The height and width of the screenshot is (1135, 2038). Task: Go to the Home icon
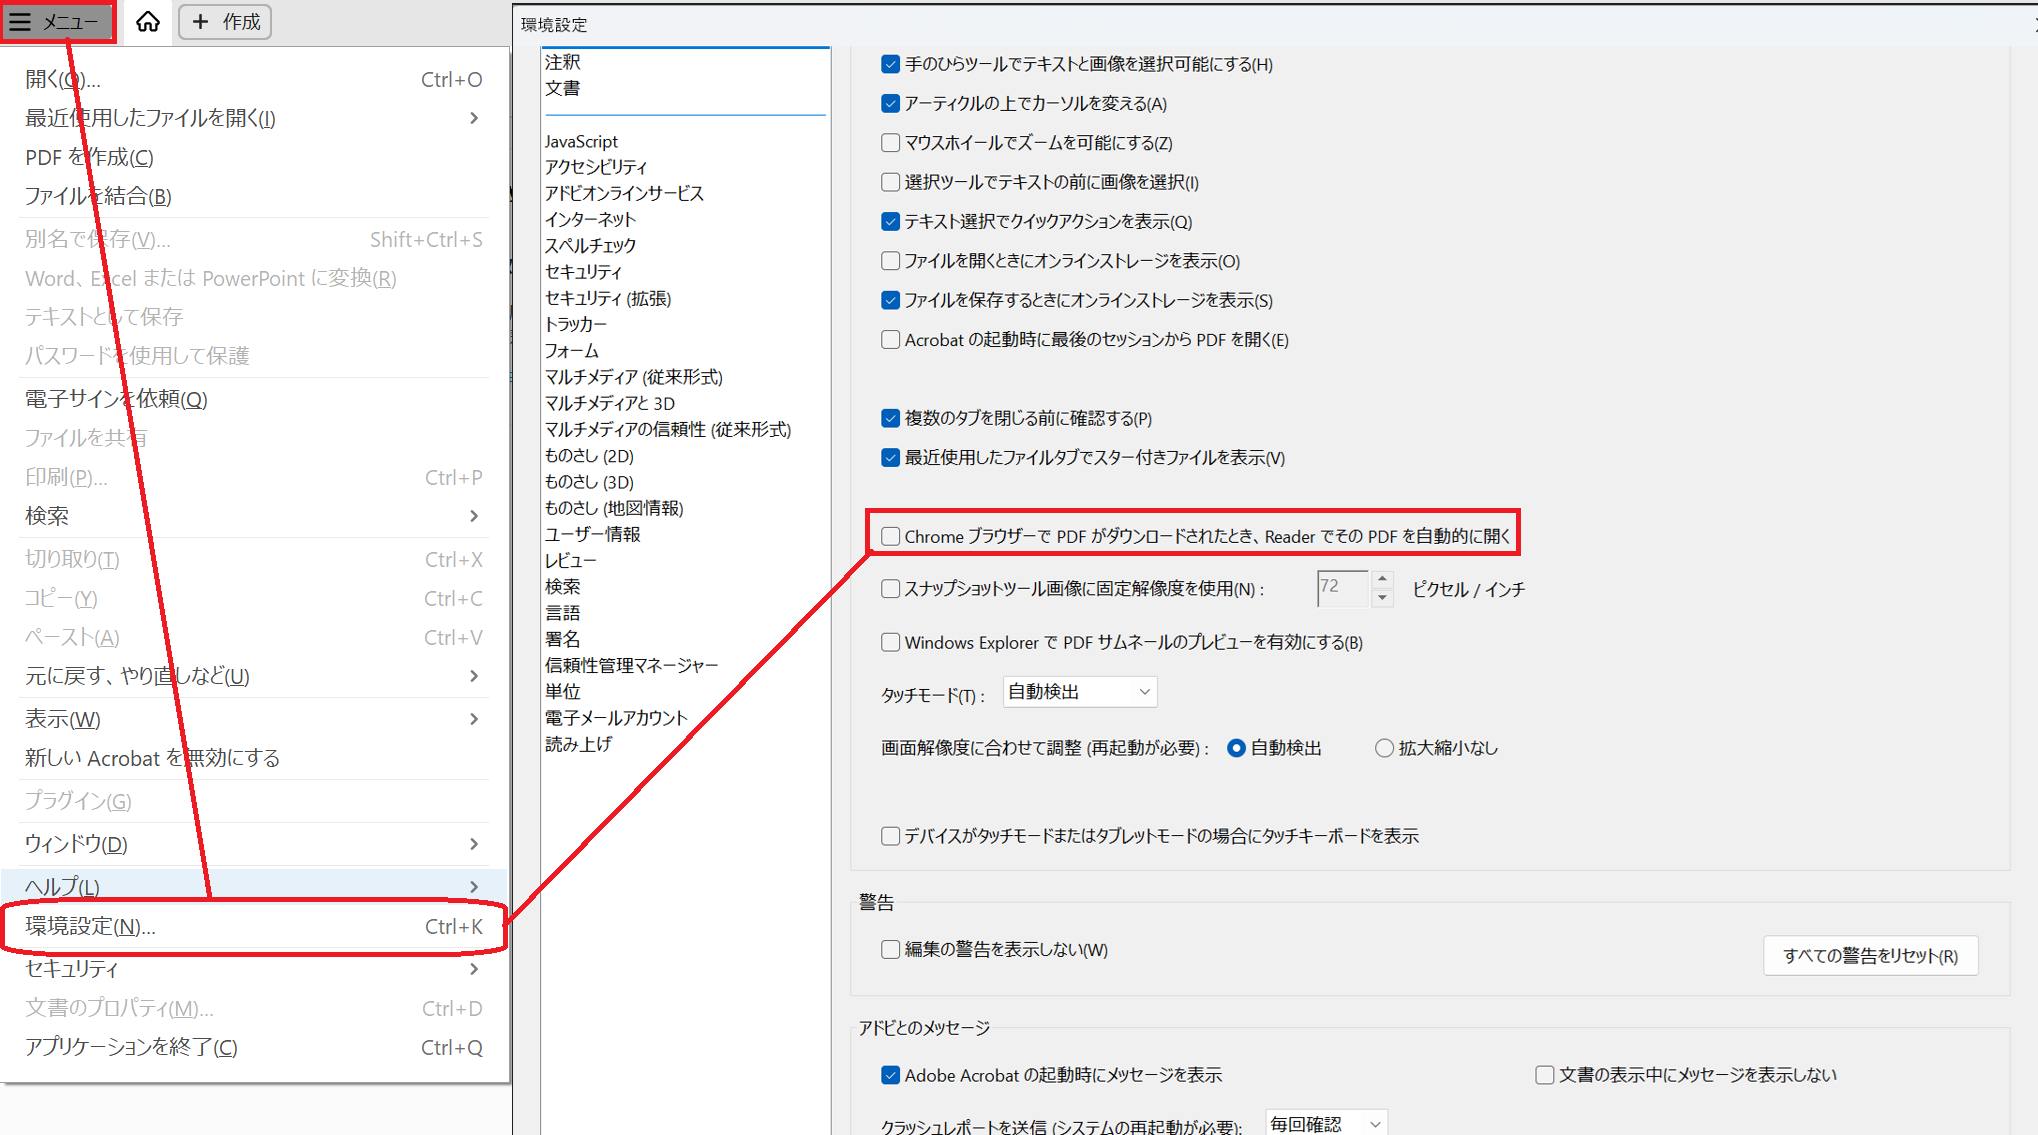click(148, 22)
